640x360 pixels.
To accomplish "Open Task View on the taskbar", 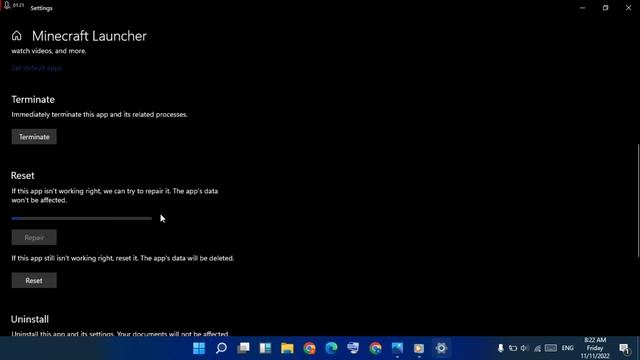I will coord(243,348).
